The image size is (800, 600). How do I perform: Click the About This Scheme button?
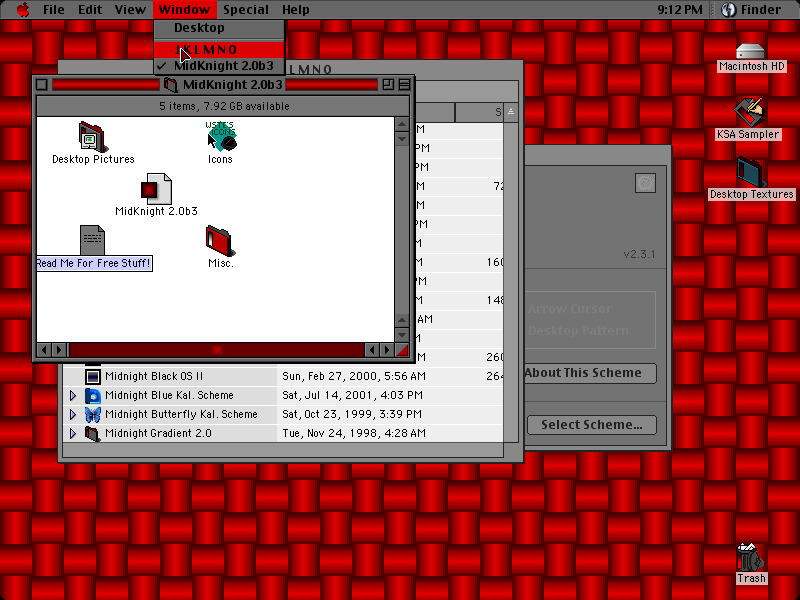pyautogui.click(x=590, y=373)
